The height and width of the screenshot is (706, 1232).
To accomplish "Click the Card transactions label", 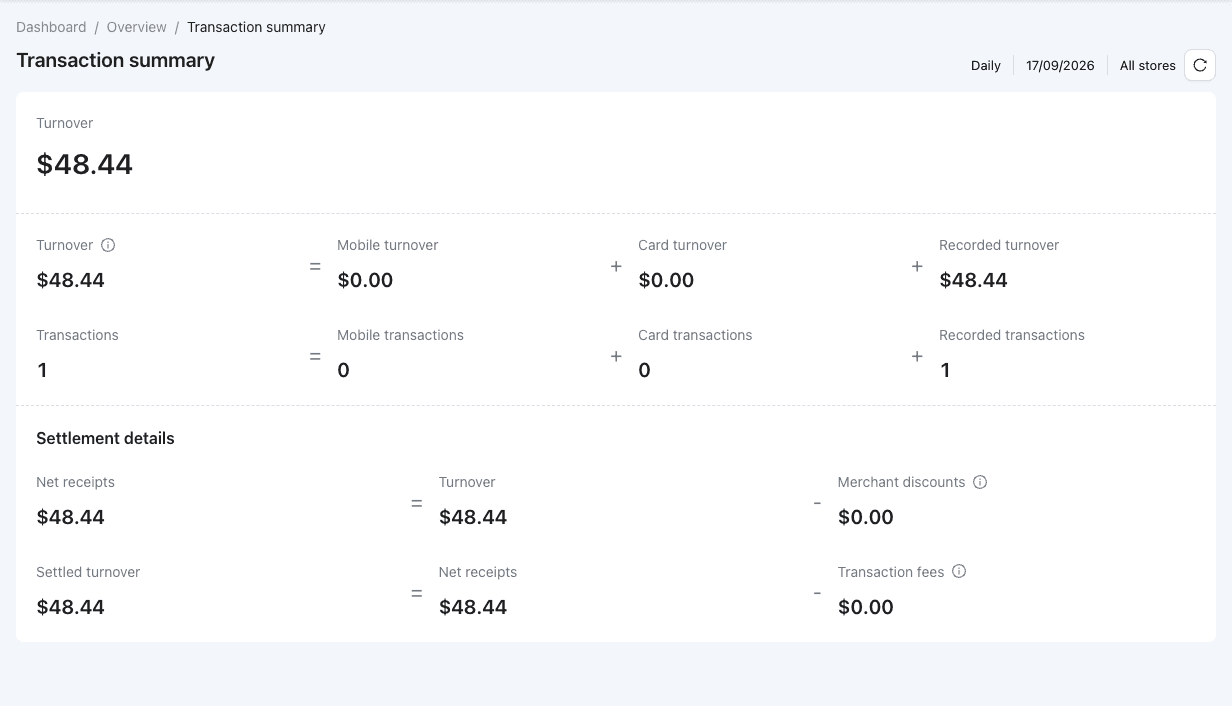I will (x=695, y=335).
